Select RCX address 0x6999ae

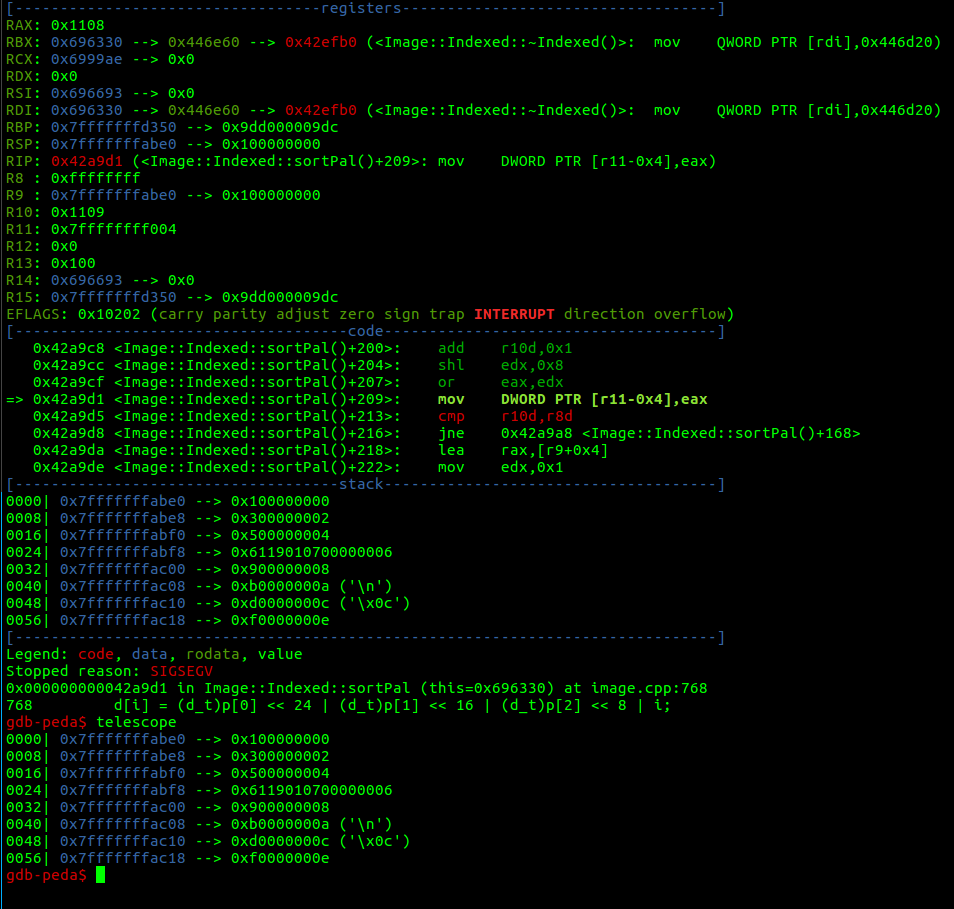pyautogui.click(x=86, y=60)
